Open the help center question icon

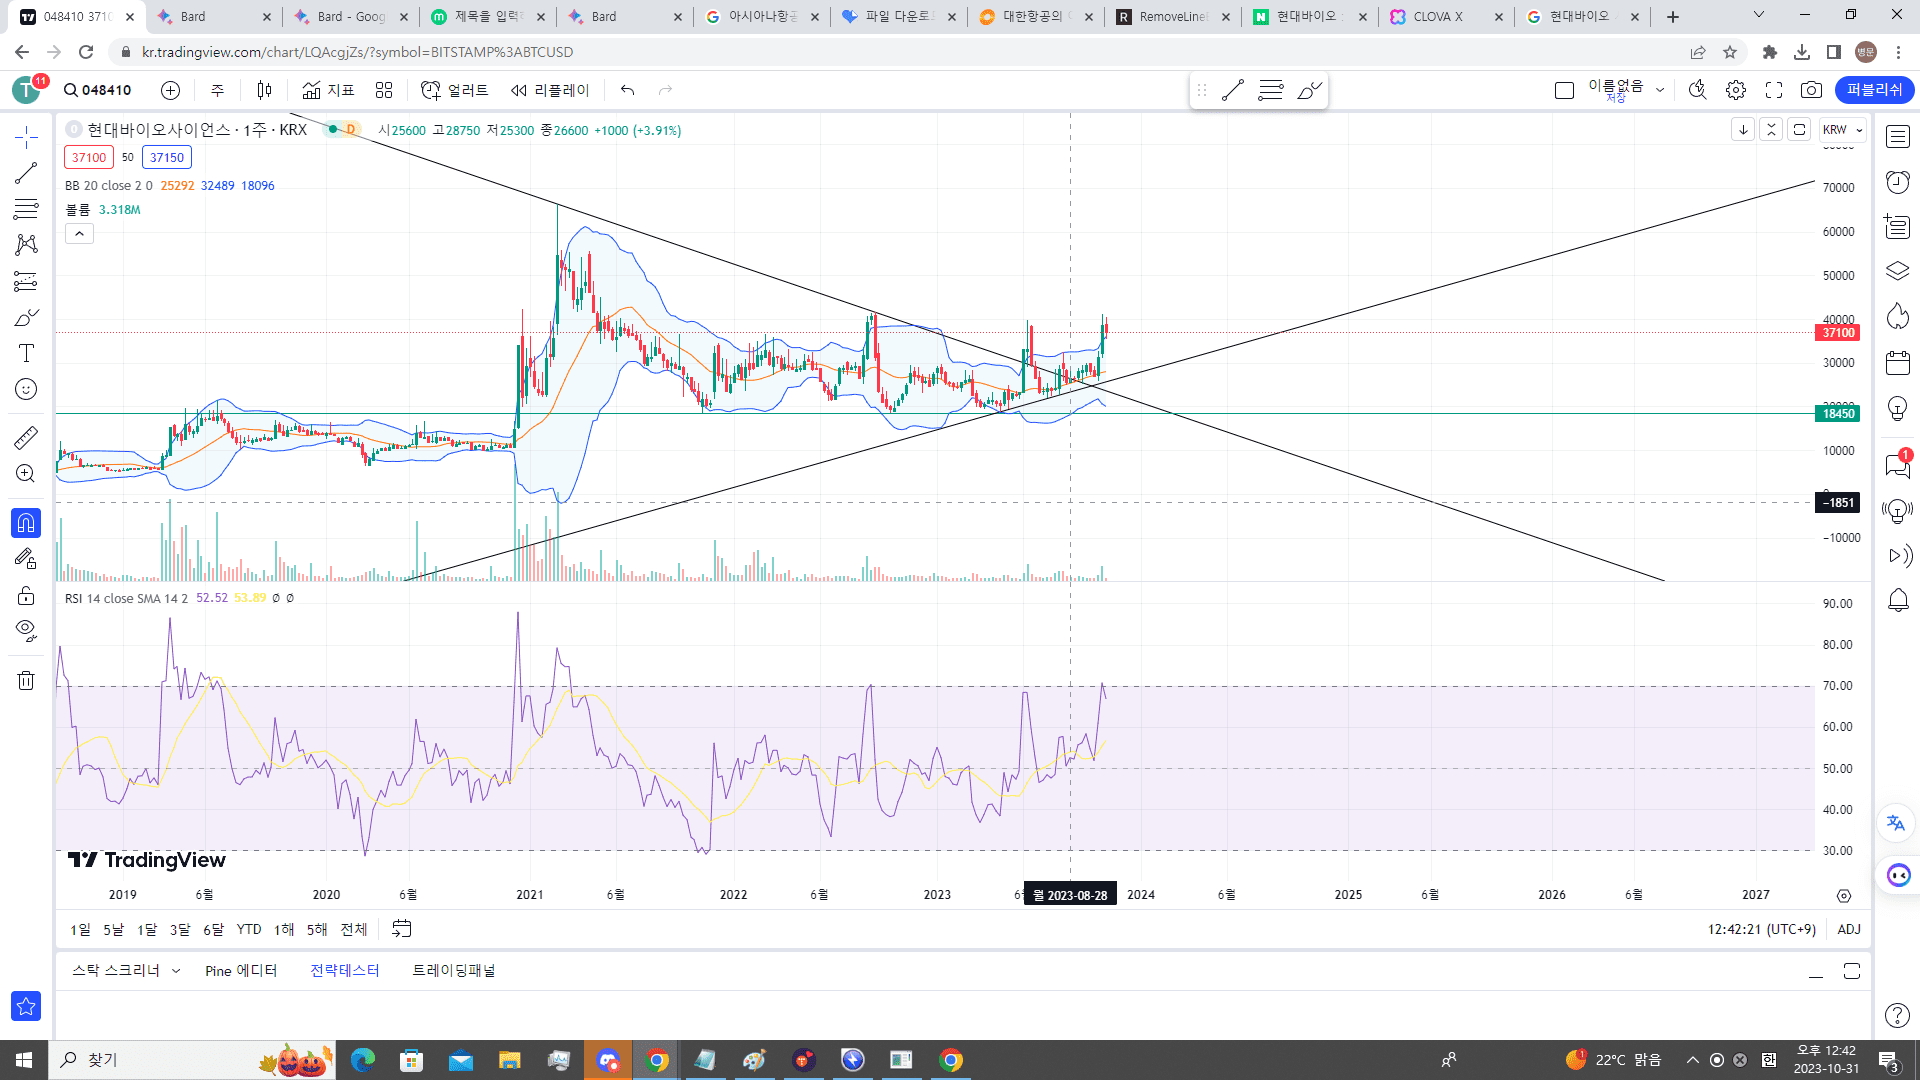[x=1897, y=1016]
